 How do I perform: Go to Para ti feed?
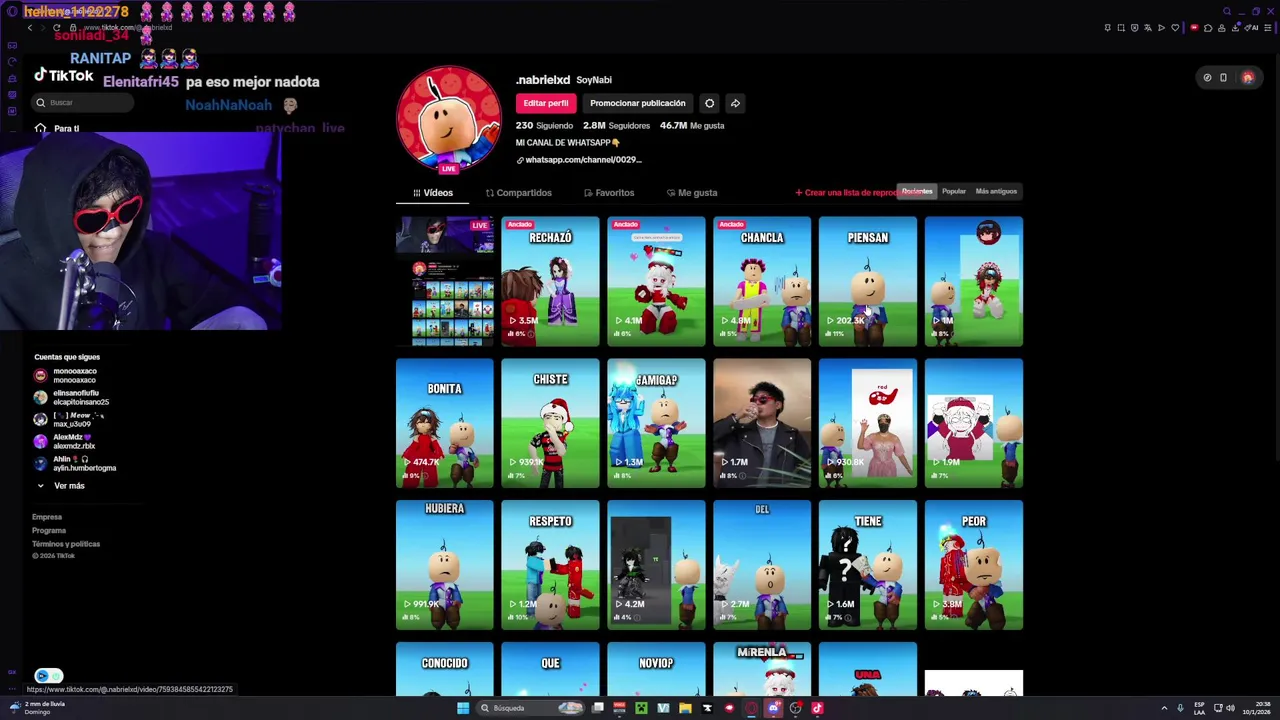point(58,128)
